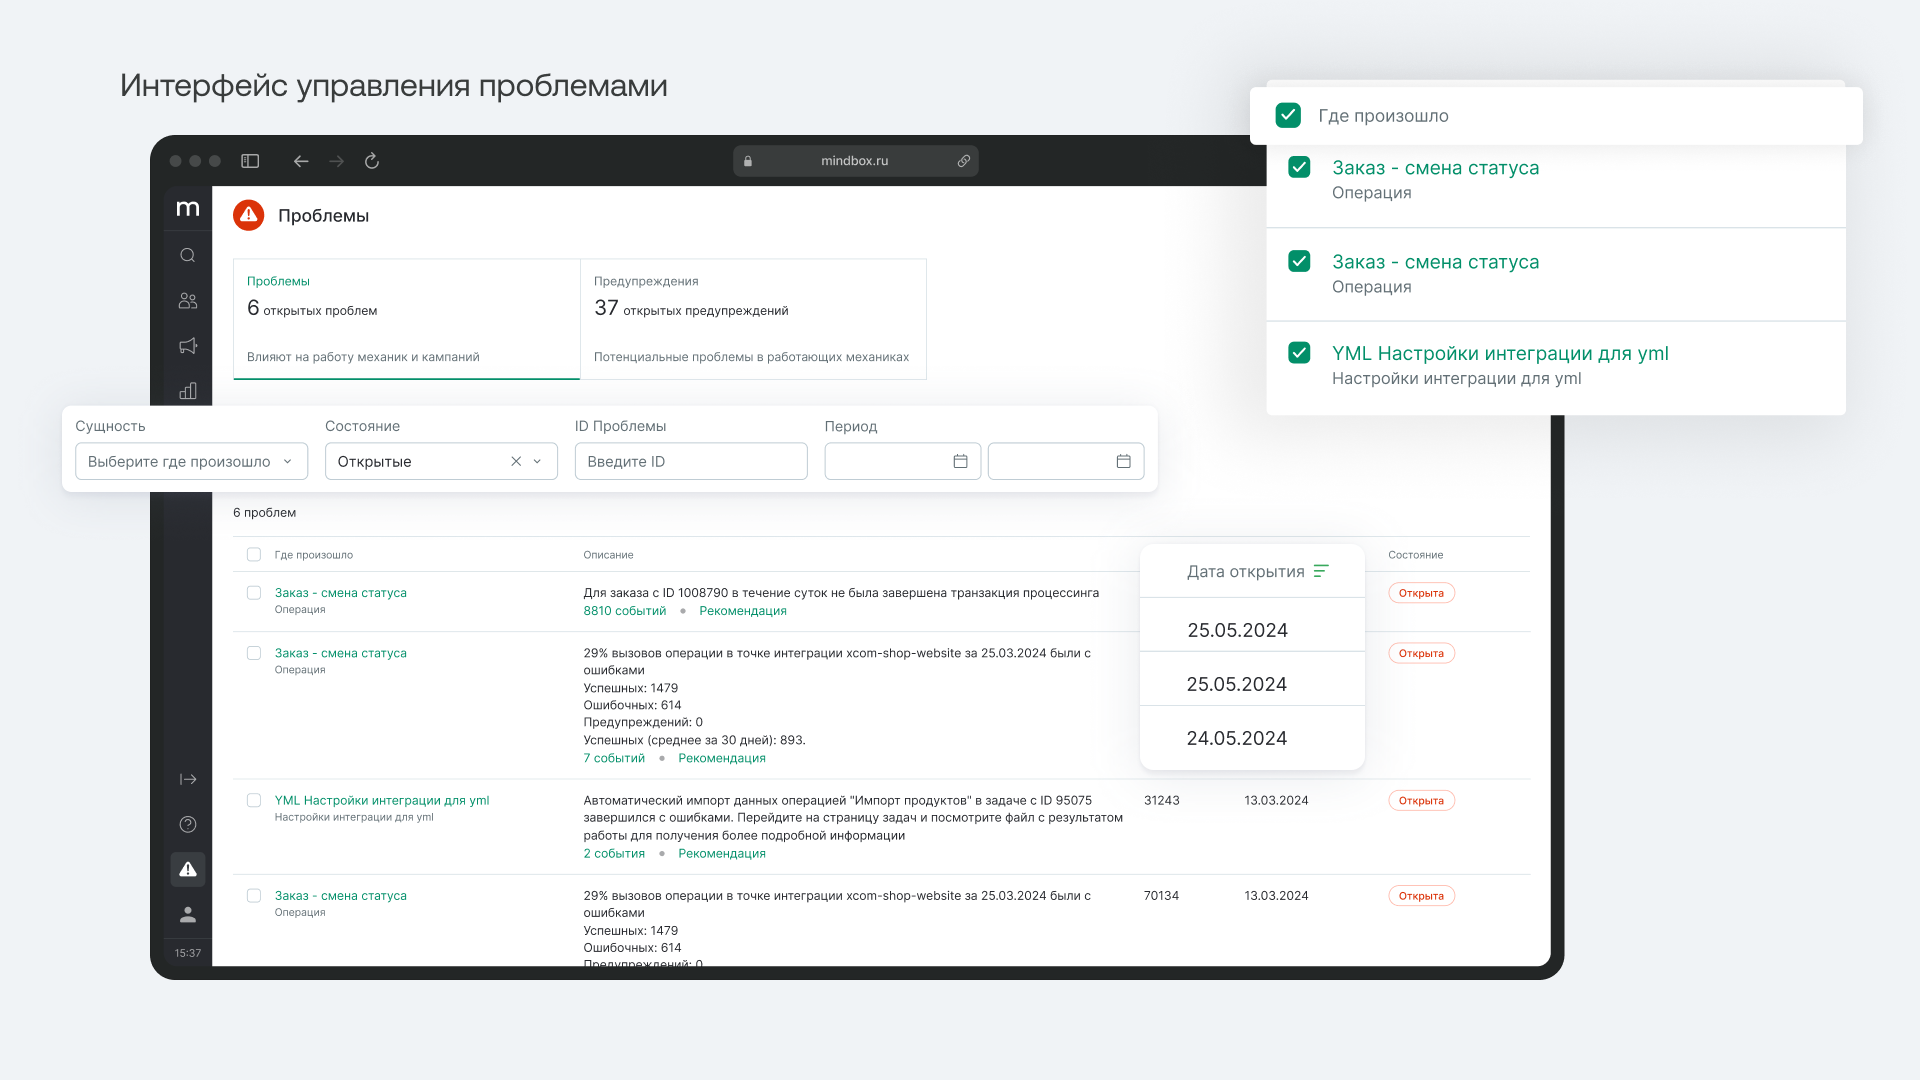The height and width of the screenshot is (1080, 1920).
Task: Open the 8810 событий link
Action: point(624,611)
